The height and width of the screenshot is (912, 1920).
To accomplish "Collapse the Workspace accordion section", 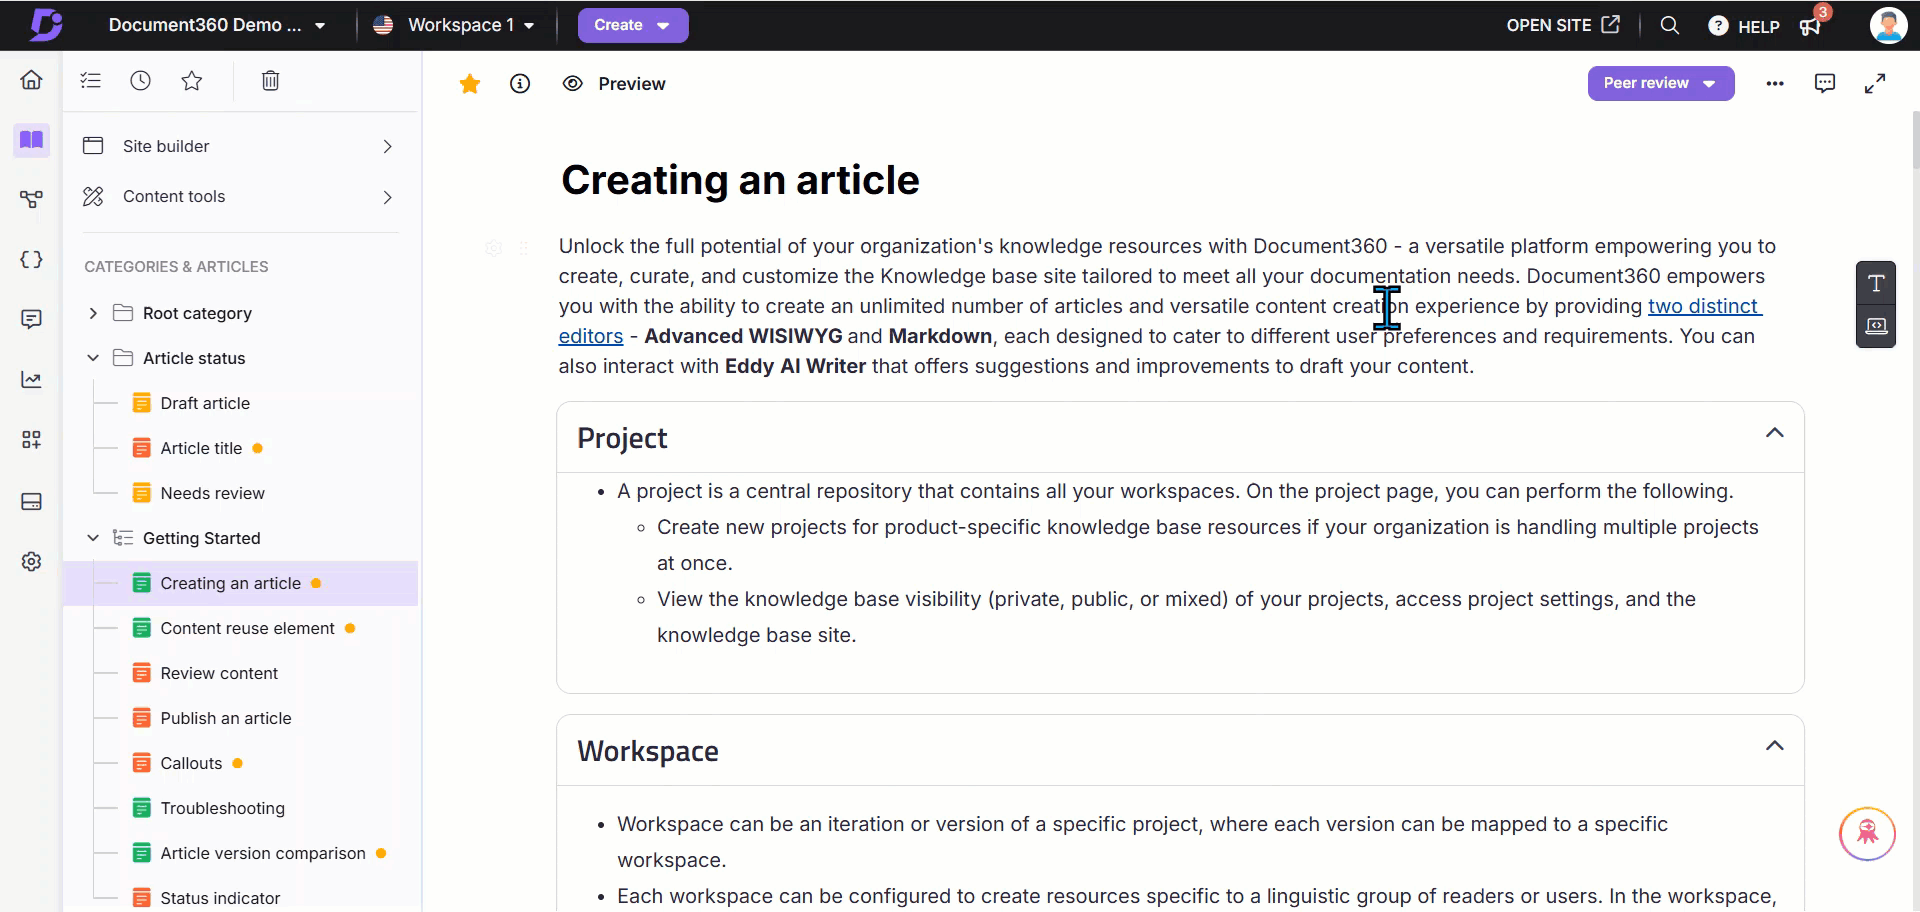I will click(1774, 746).
